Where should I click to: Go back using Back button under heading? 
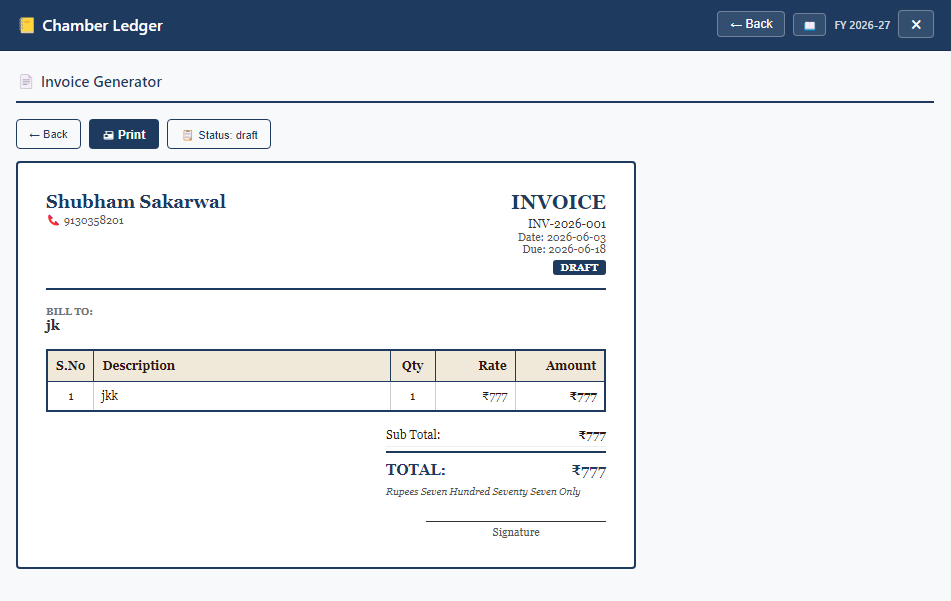[x=49, y=134]
